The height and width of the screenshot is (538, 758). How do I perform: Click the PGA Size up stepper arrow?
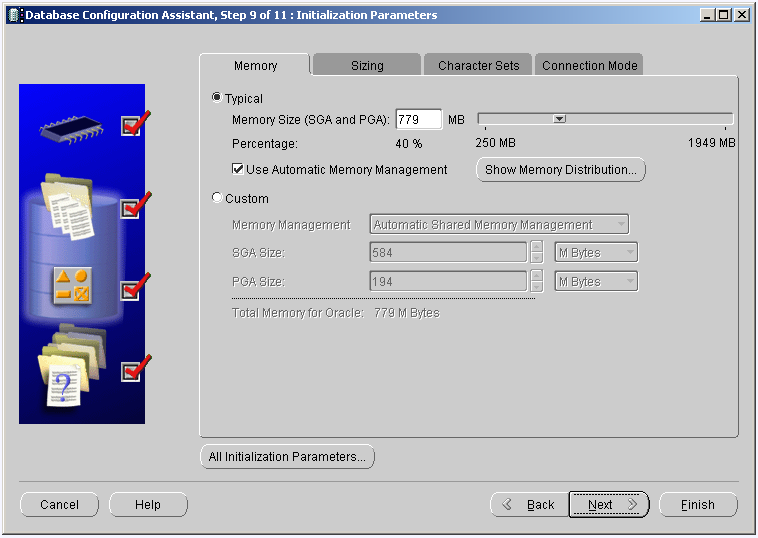click(x=537, y=276)
